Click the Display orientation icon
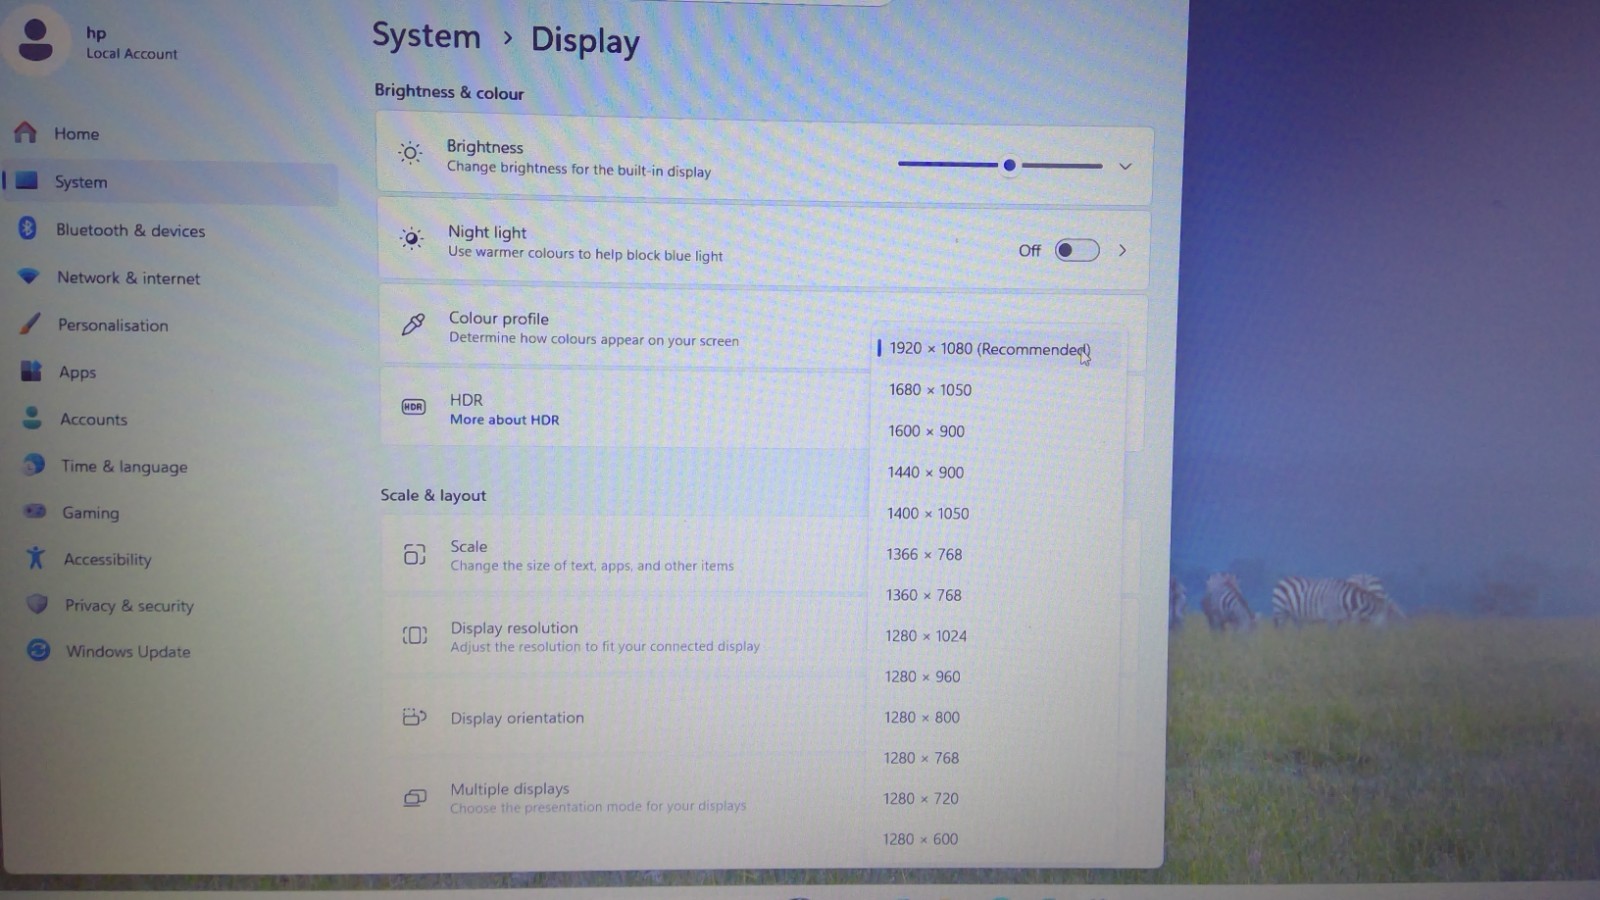The image size is (1600, 900). coord(414,716)
